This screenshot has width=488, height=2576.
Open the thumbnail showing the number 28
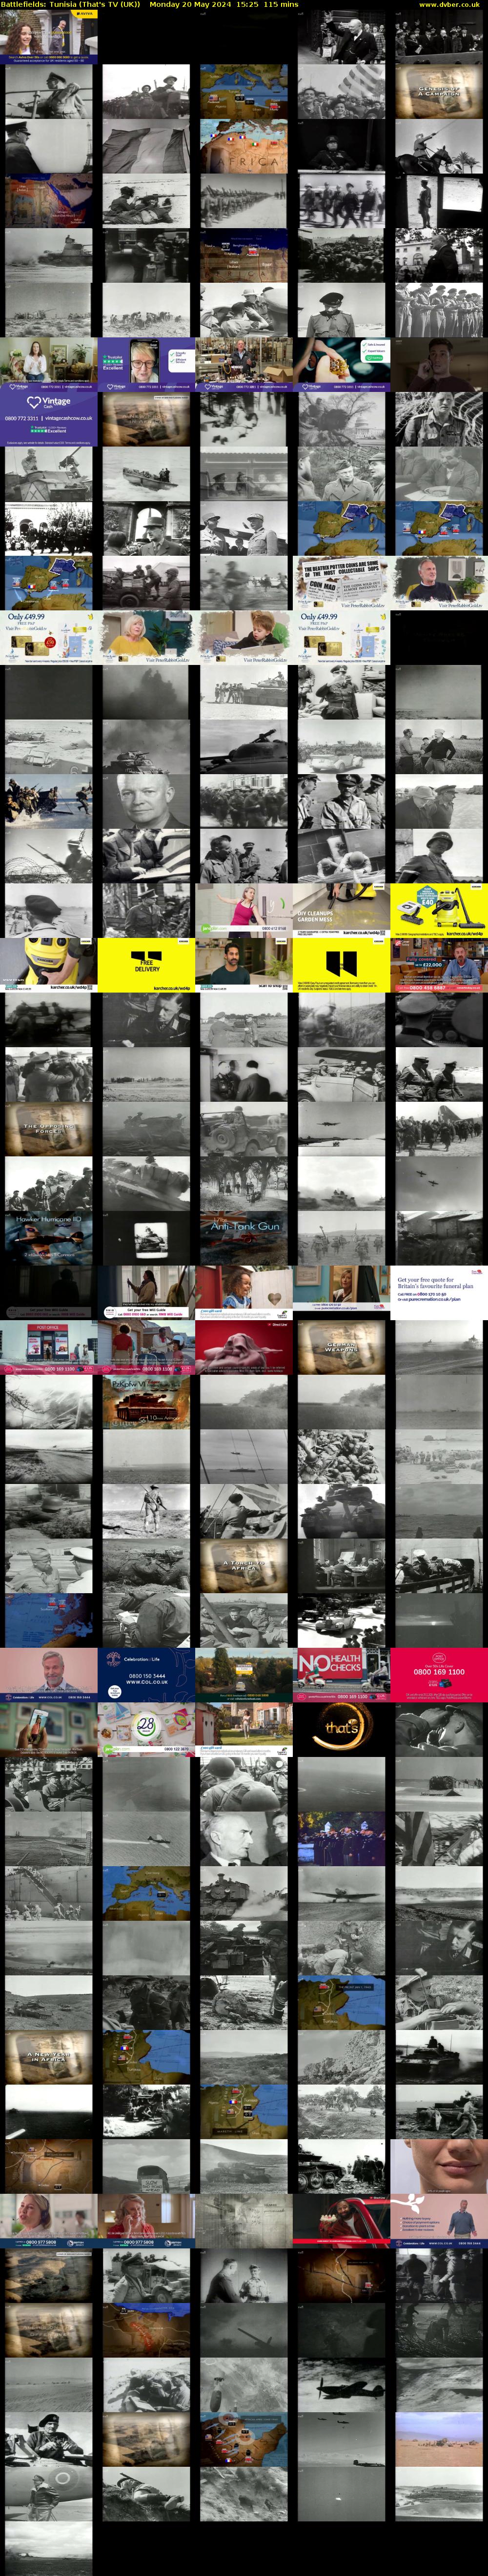click(146, 1729)
